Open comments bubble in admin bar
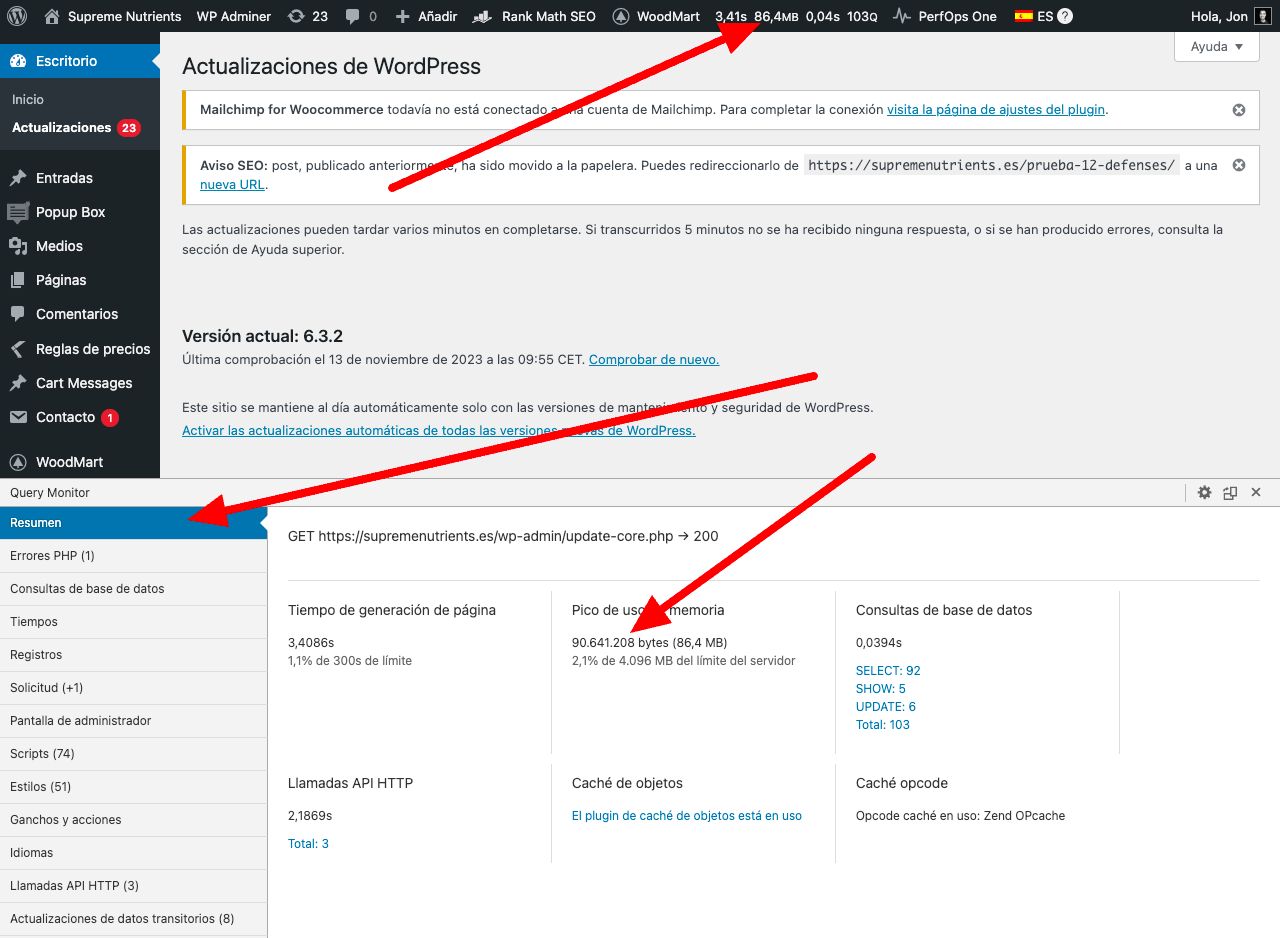 [361, 16]
